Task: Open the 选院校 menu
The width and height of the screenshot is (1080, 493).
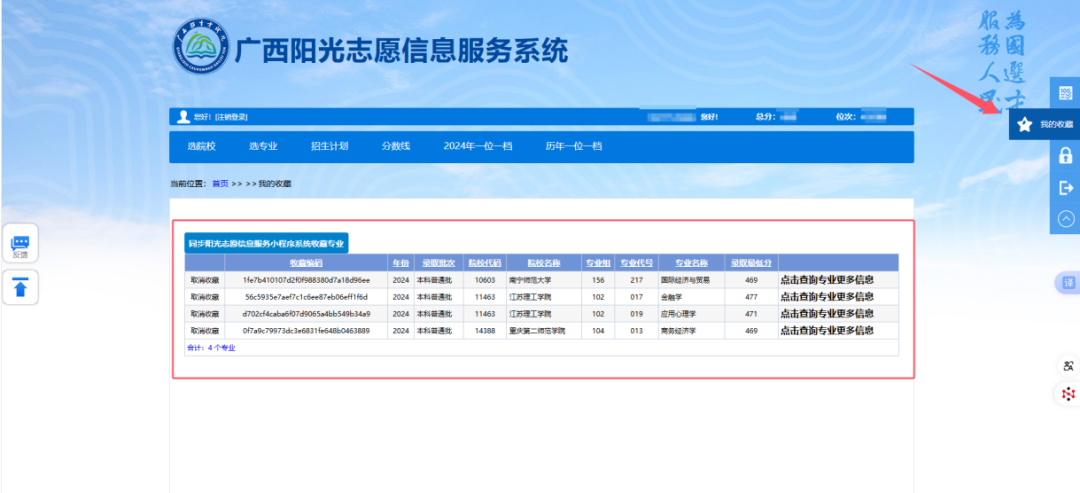Action: tap(201, 146)
